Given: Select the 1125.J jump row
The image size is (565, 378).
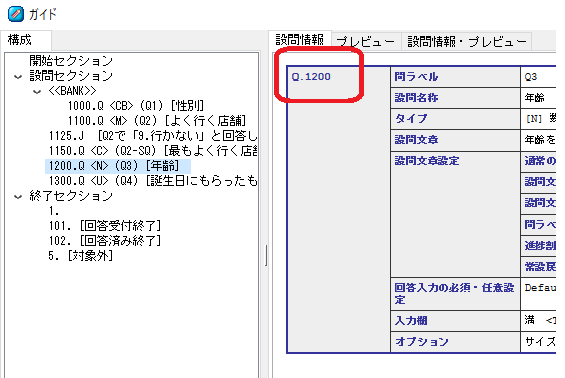Looking at the screenshot, I should 153,136.
